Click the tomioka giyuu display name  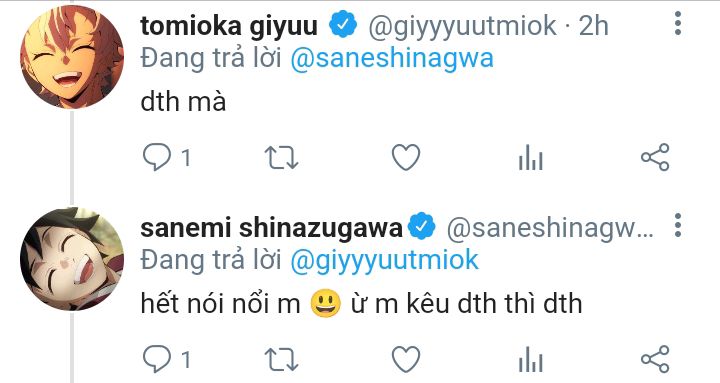pos(229,26)
